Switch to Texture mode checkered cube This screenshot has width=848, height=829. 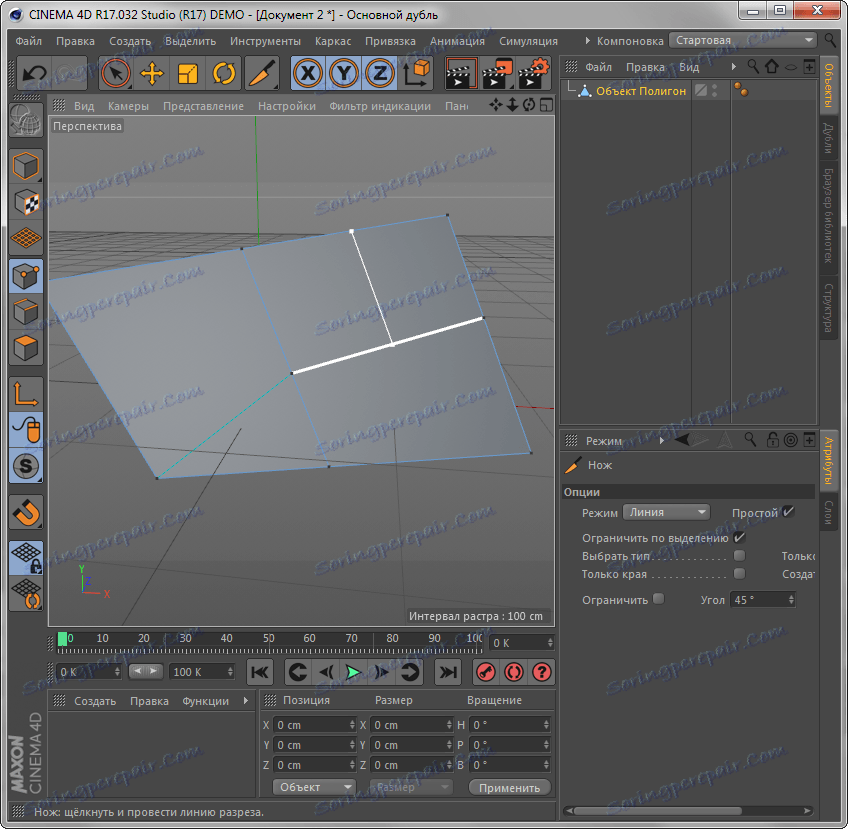click(x=25, y=202)
